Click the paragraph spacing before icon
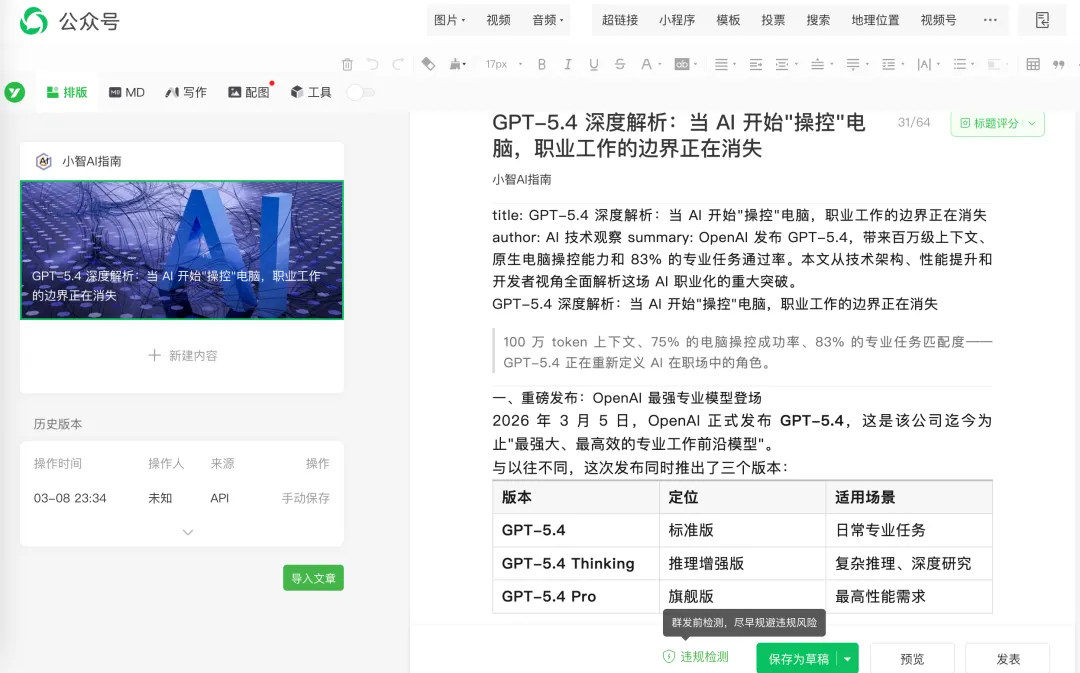This screenshot has width=1080, height=673. 817,64
